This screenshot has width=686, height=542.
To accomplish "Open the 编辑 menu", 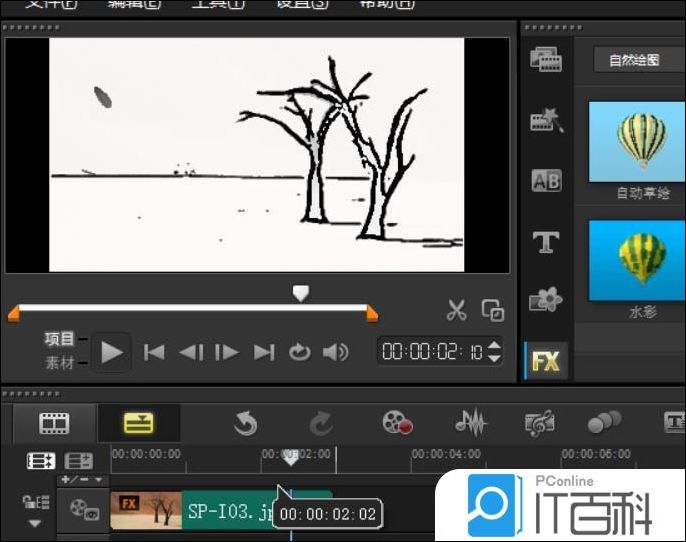I will (135, 3).
